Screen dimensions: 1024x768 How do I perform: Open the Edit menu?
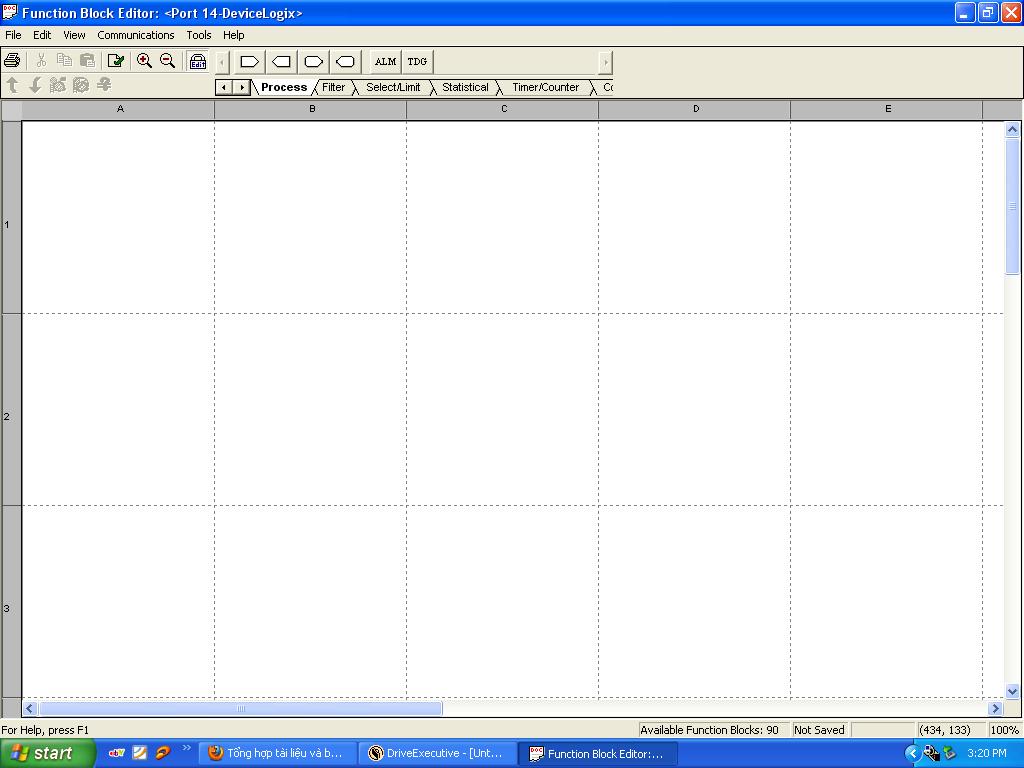point(42,35)
